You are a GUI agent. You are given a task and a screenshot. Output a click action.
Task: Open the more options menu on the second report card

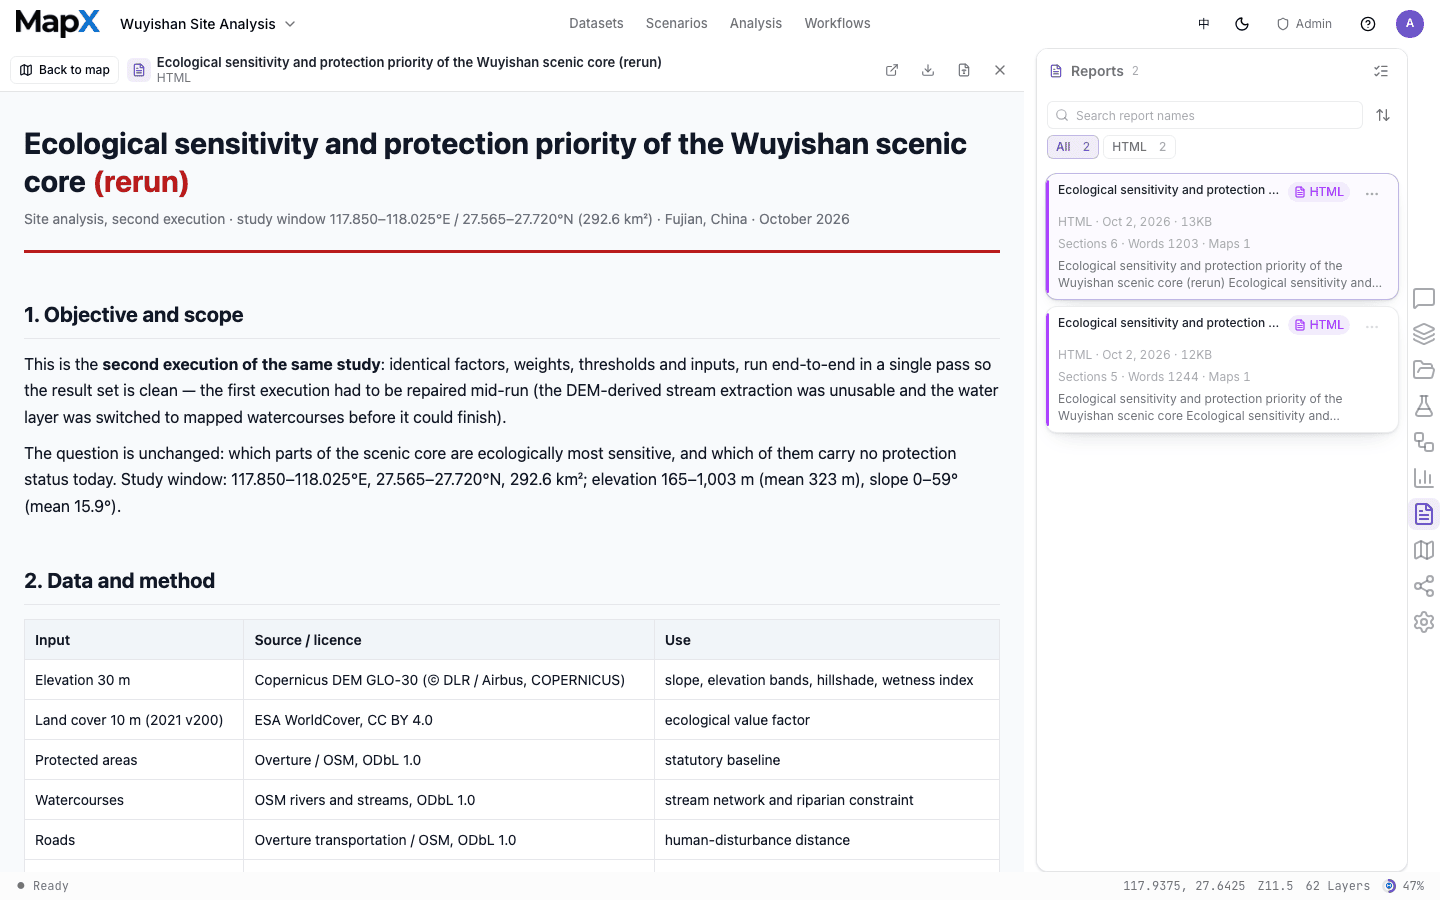pyautogui.click(x=1372, y=326)
